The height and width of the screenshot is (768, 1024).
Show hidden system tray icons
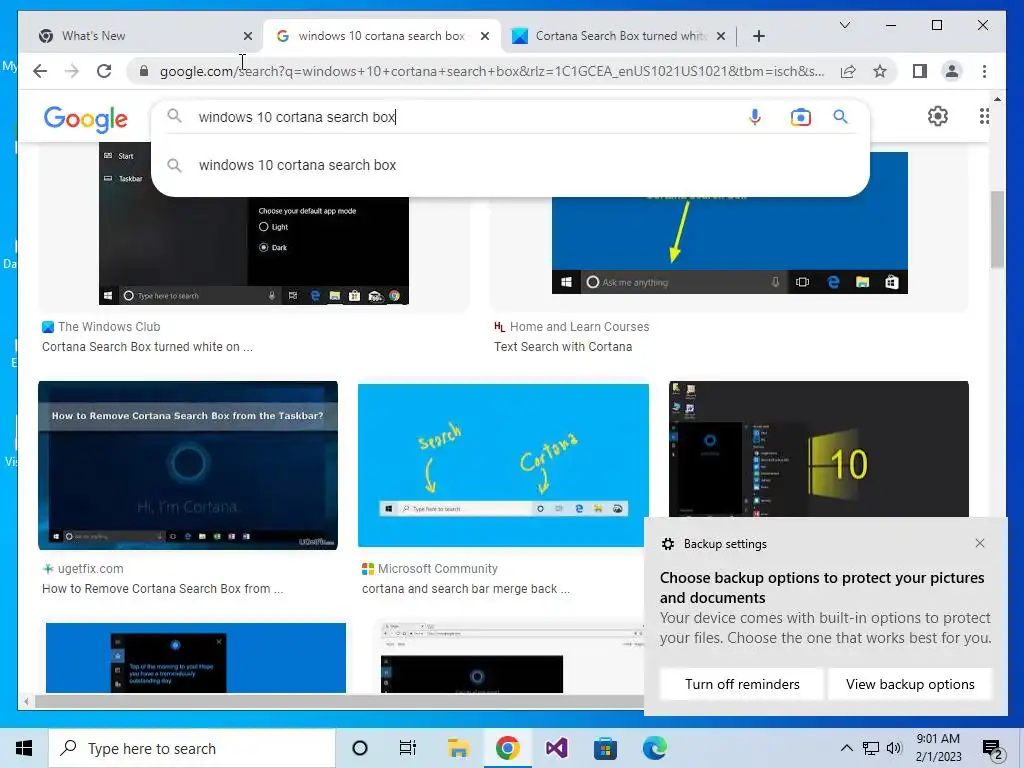pos(846,748)
